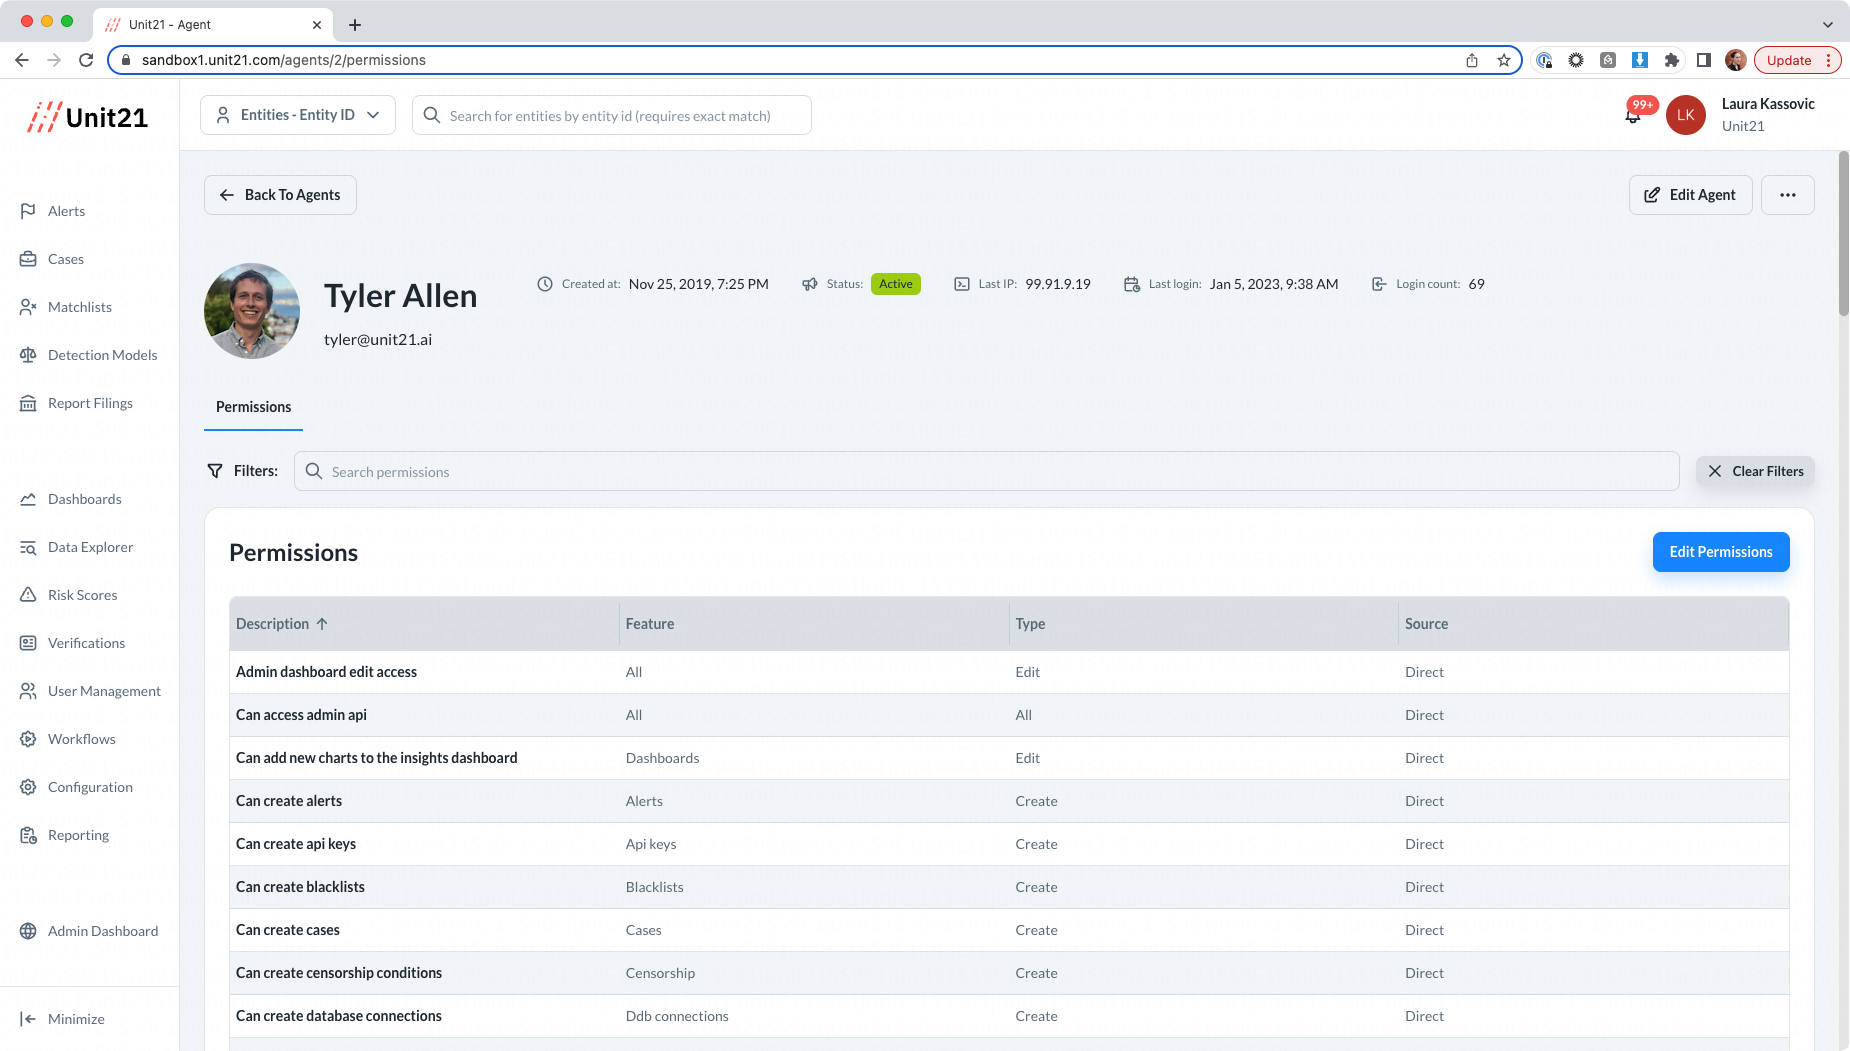Clear Filters on permissions
Screen dimensions: 1850x1051
1755,471
